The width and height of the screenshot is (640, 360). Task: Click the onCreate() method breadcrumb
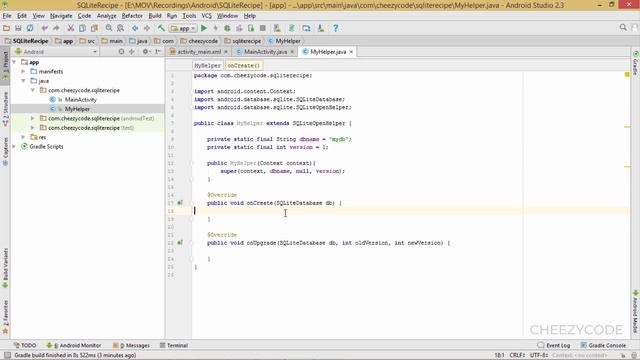coord(243,65)
